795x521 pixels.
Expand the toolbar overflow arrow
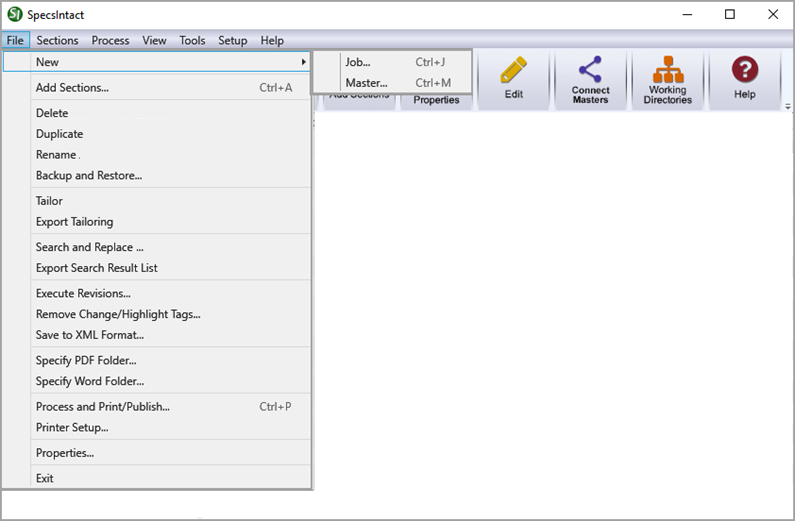pos(787,106)
